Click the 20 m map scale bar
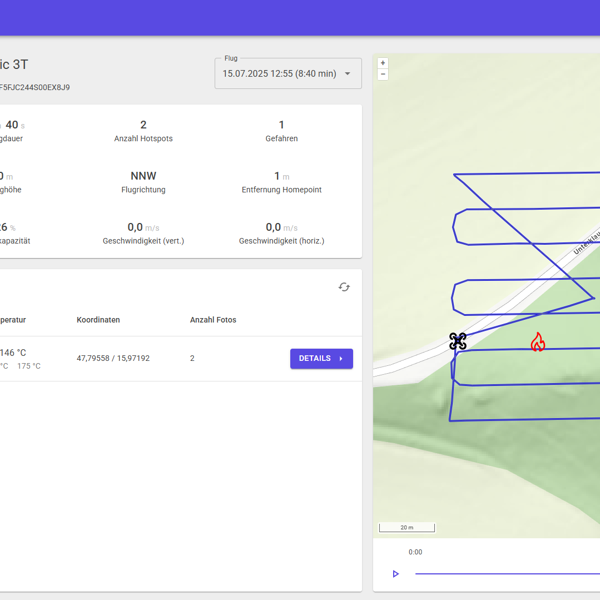The width and height of the screenshot is (600, 600). 407,528
